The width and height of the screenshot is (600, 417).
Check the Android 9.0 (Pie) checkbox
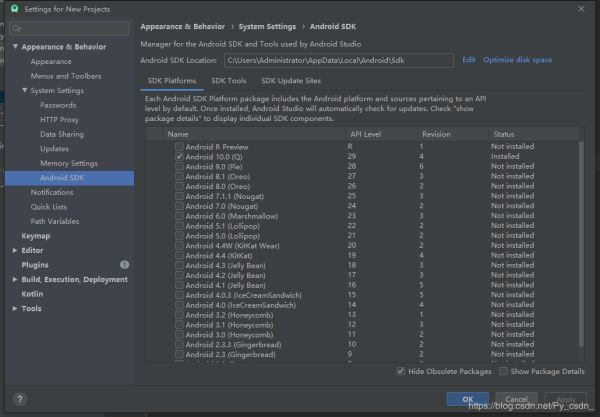point(179,166)
